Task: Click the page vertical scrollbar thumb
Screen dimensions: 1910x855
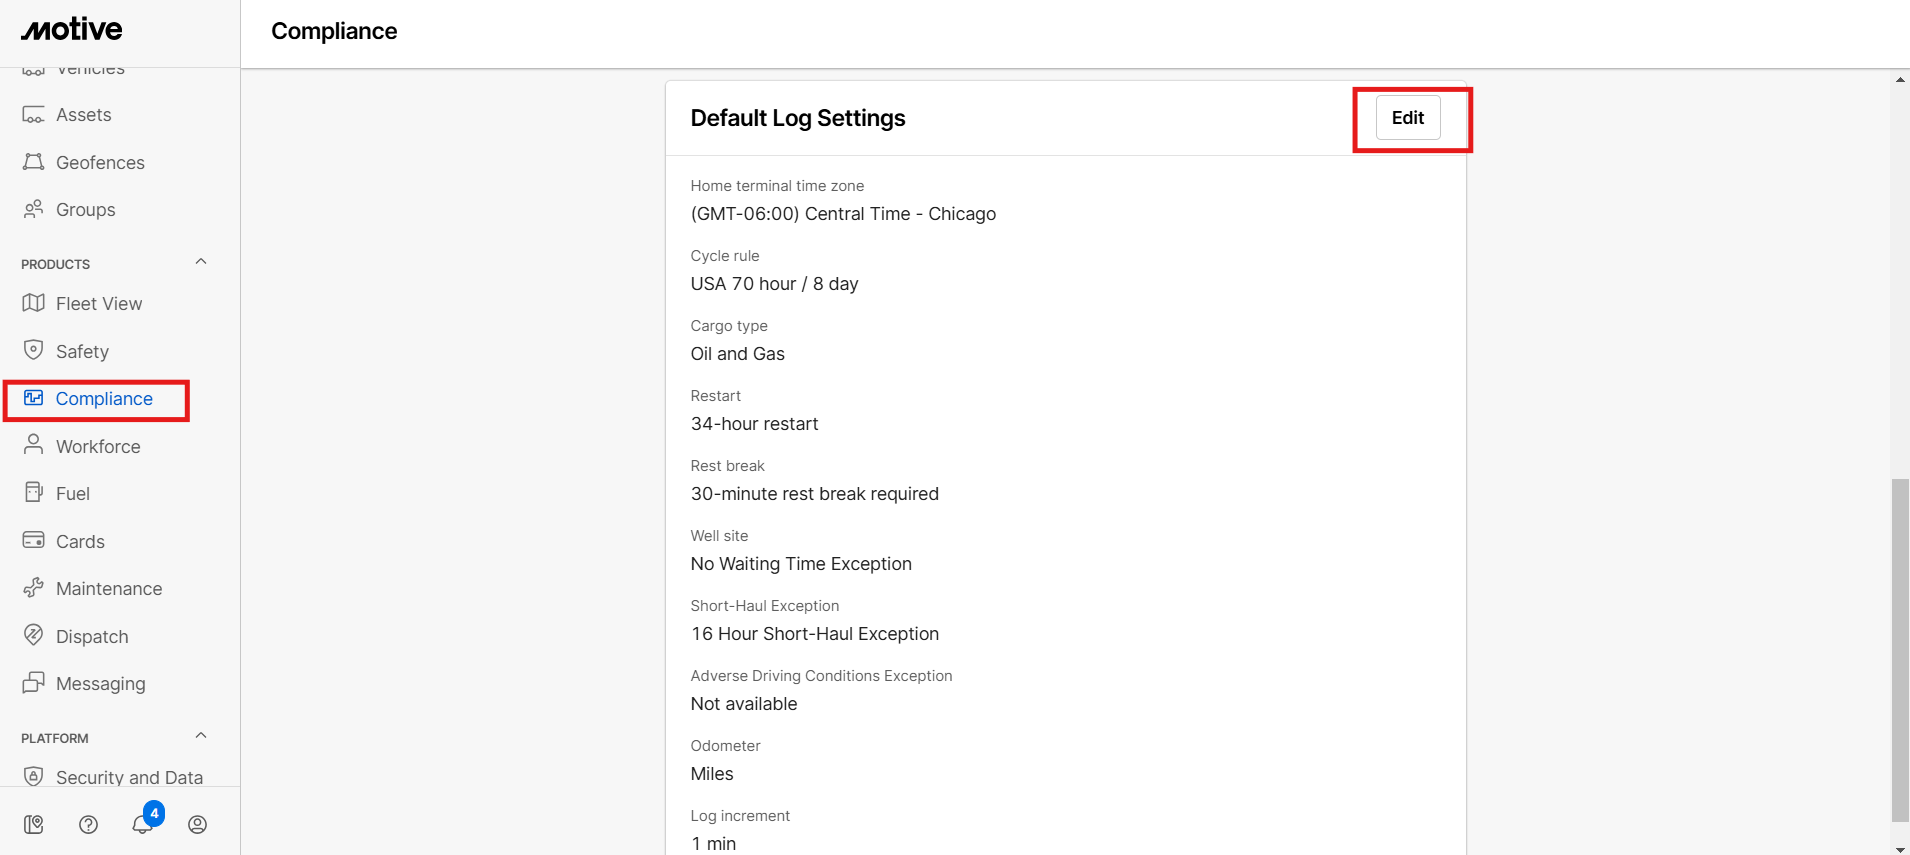Action: pos(1899,650)
